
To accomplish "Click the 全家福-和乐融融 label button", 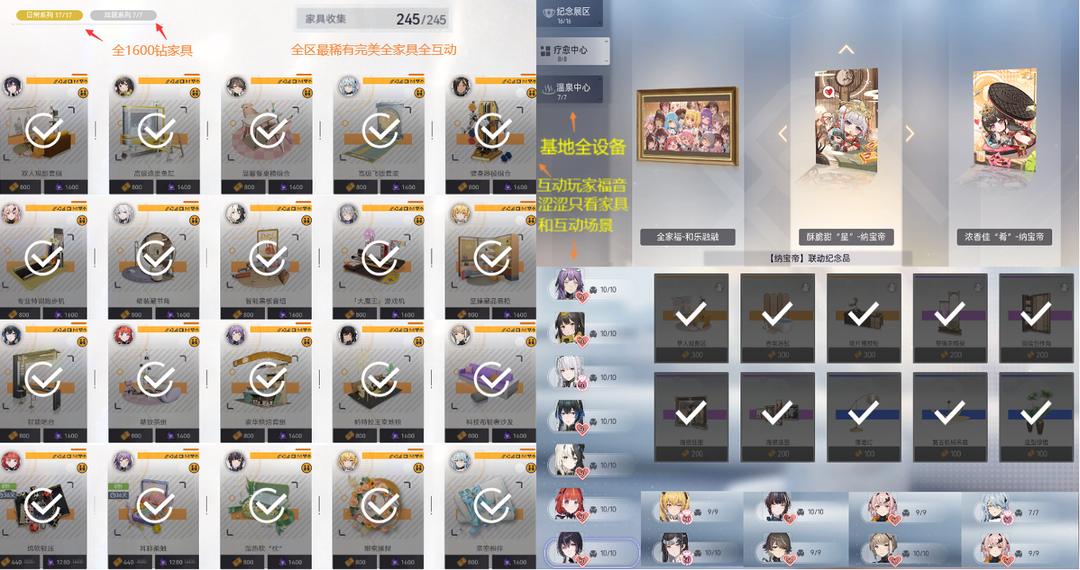I will pos(687,237).
